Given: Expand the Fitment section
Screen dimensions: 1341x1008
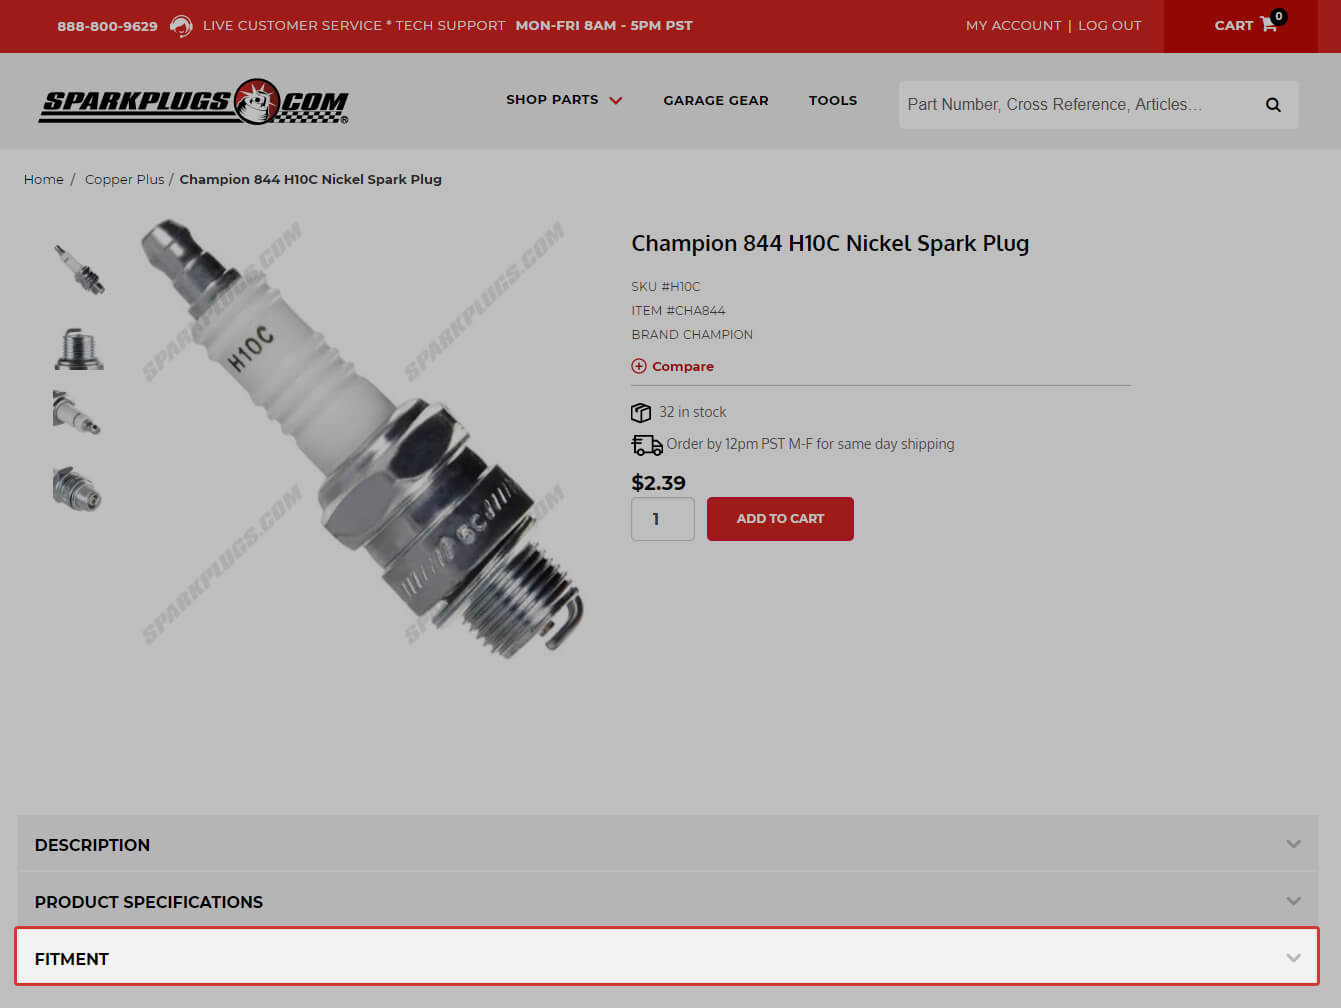Looking at the screenshot, I should click(x=668, y=957).
